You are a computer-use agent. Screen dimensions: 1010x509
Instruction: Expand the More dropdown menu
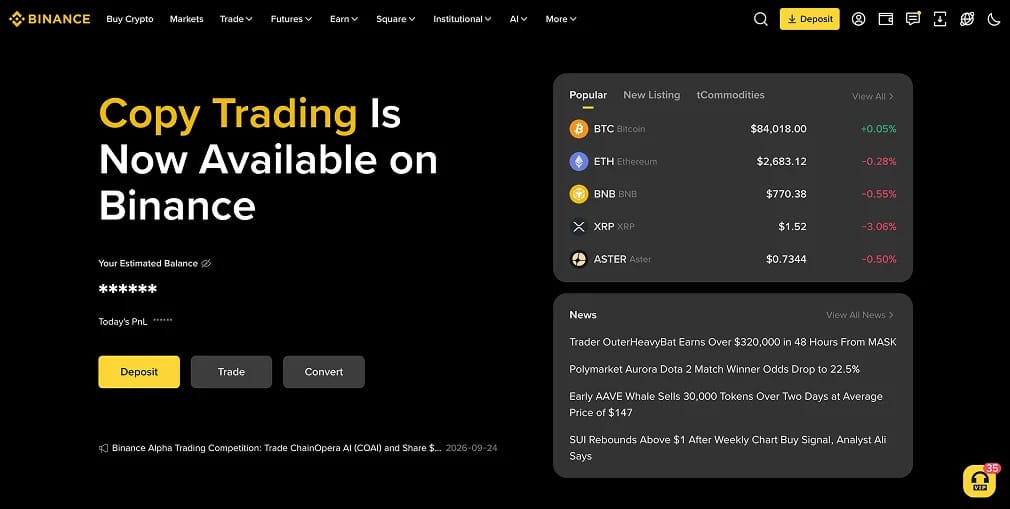point(560,19)
